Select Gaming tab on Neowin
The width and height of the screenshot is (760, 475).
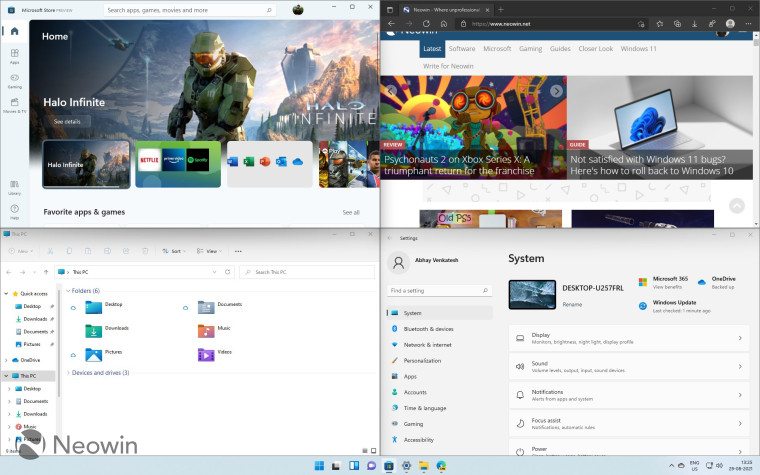pyautogui.click(x=531, y=48)
